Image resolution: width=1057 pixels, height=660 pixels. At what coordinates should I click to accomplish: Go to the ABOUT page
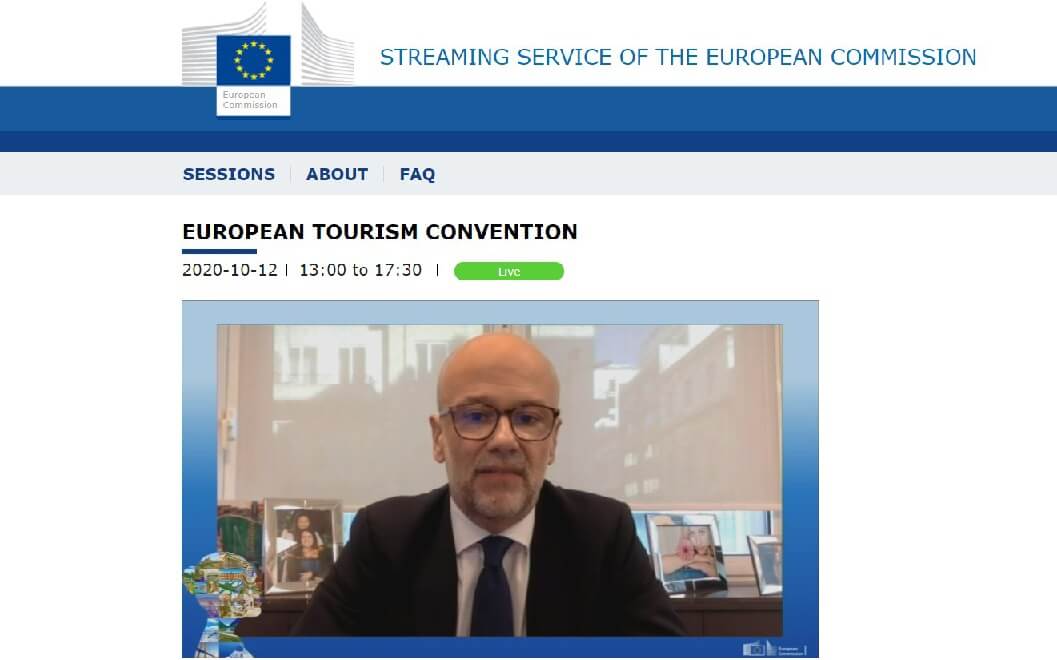(x=337, y=174)
